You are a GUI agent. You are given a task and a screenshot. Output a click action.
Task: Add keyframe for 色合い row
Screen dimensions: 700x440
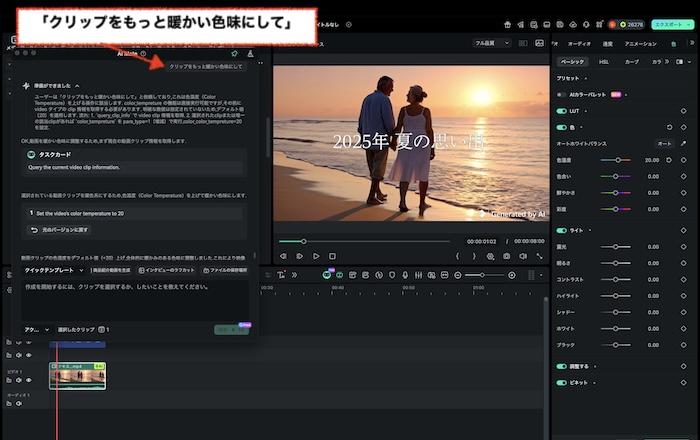(683, 176)
